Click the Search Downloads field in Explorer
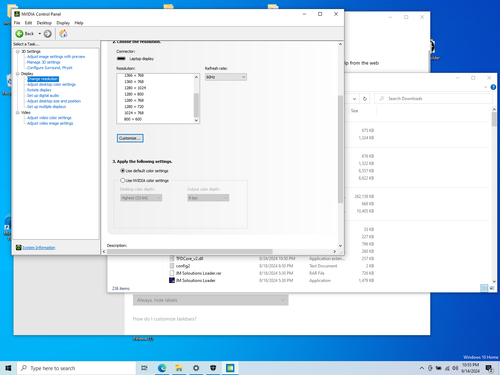 click(x=434, y=99)
